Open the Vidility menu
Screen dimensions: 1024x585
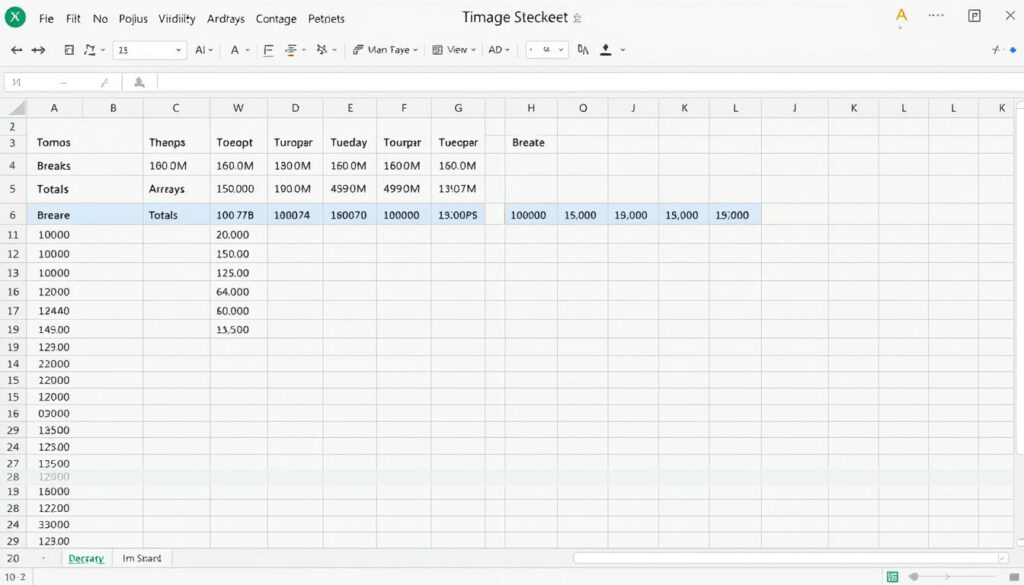tap(177, 19)
